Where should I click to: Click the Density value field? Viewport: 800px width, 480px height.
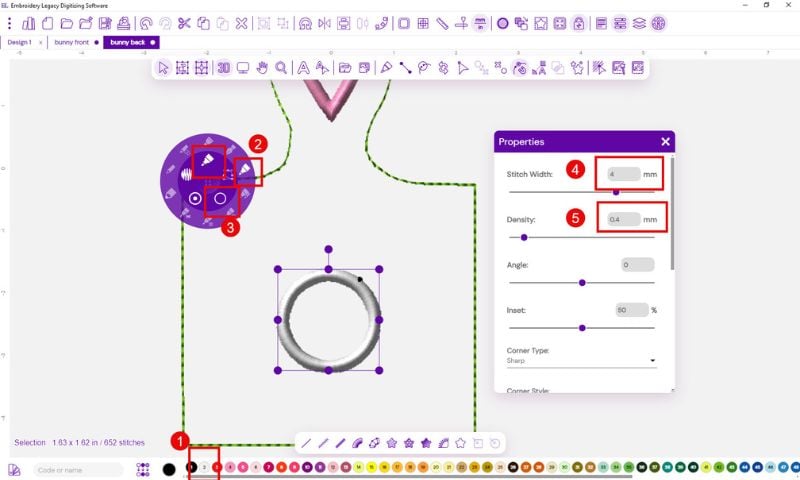click(618, 219)
